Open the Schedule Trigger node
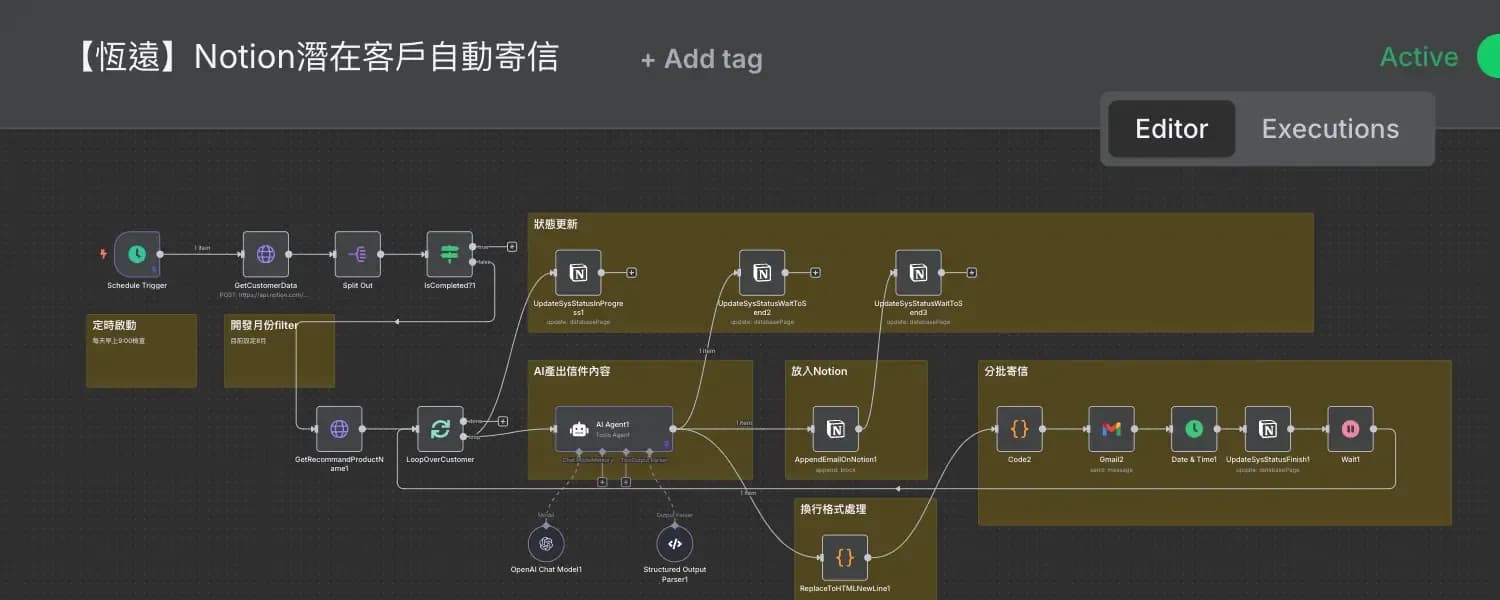Image resolution: width=1500 pixels, height=600 pixels. click(136, 255)
